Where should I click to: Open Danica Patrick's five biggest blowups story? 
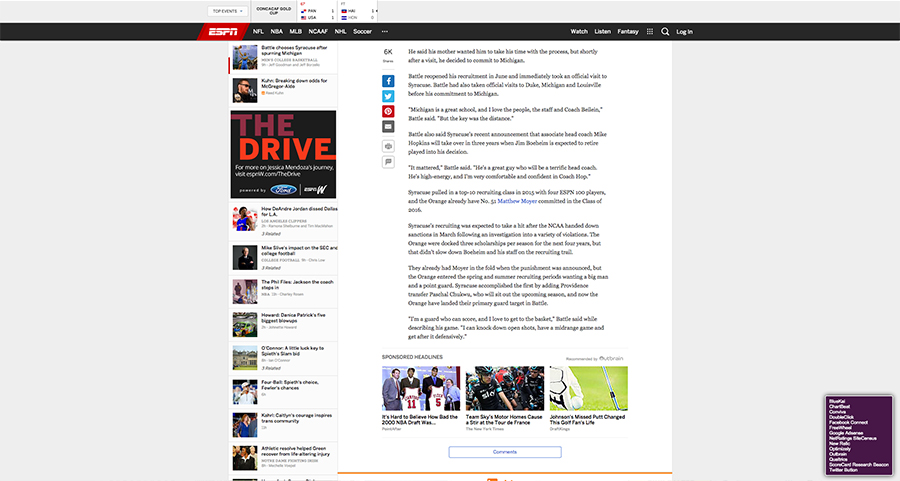293,318
